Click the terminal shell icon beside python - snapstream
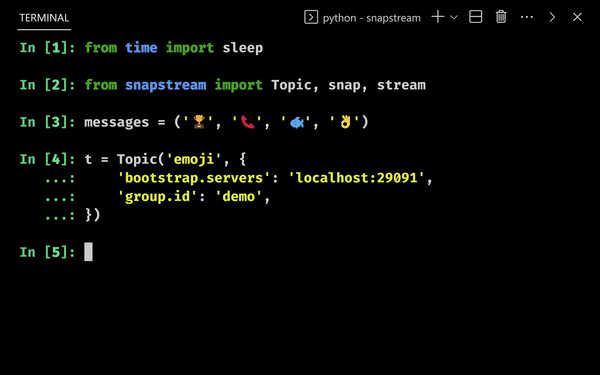 point(311,17)
